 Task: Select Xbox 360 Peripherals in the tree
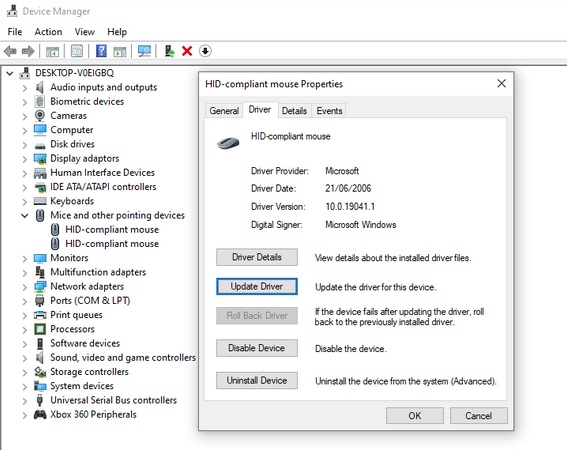(93, 415)
